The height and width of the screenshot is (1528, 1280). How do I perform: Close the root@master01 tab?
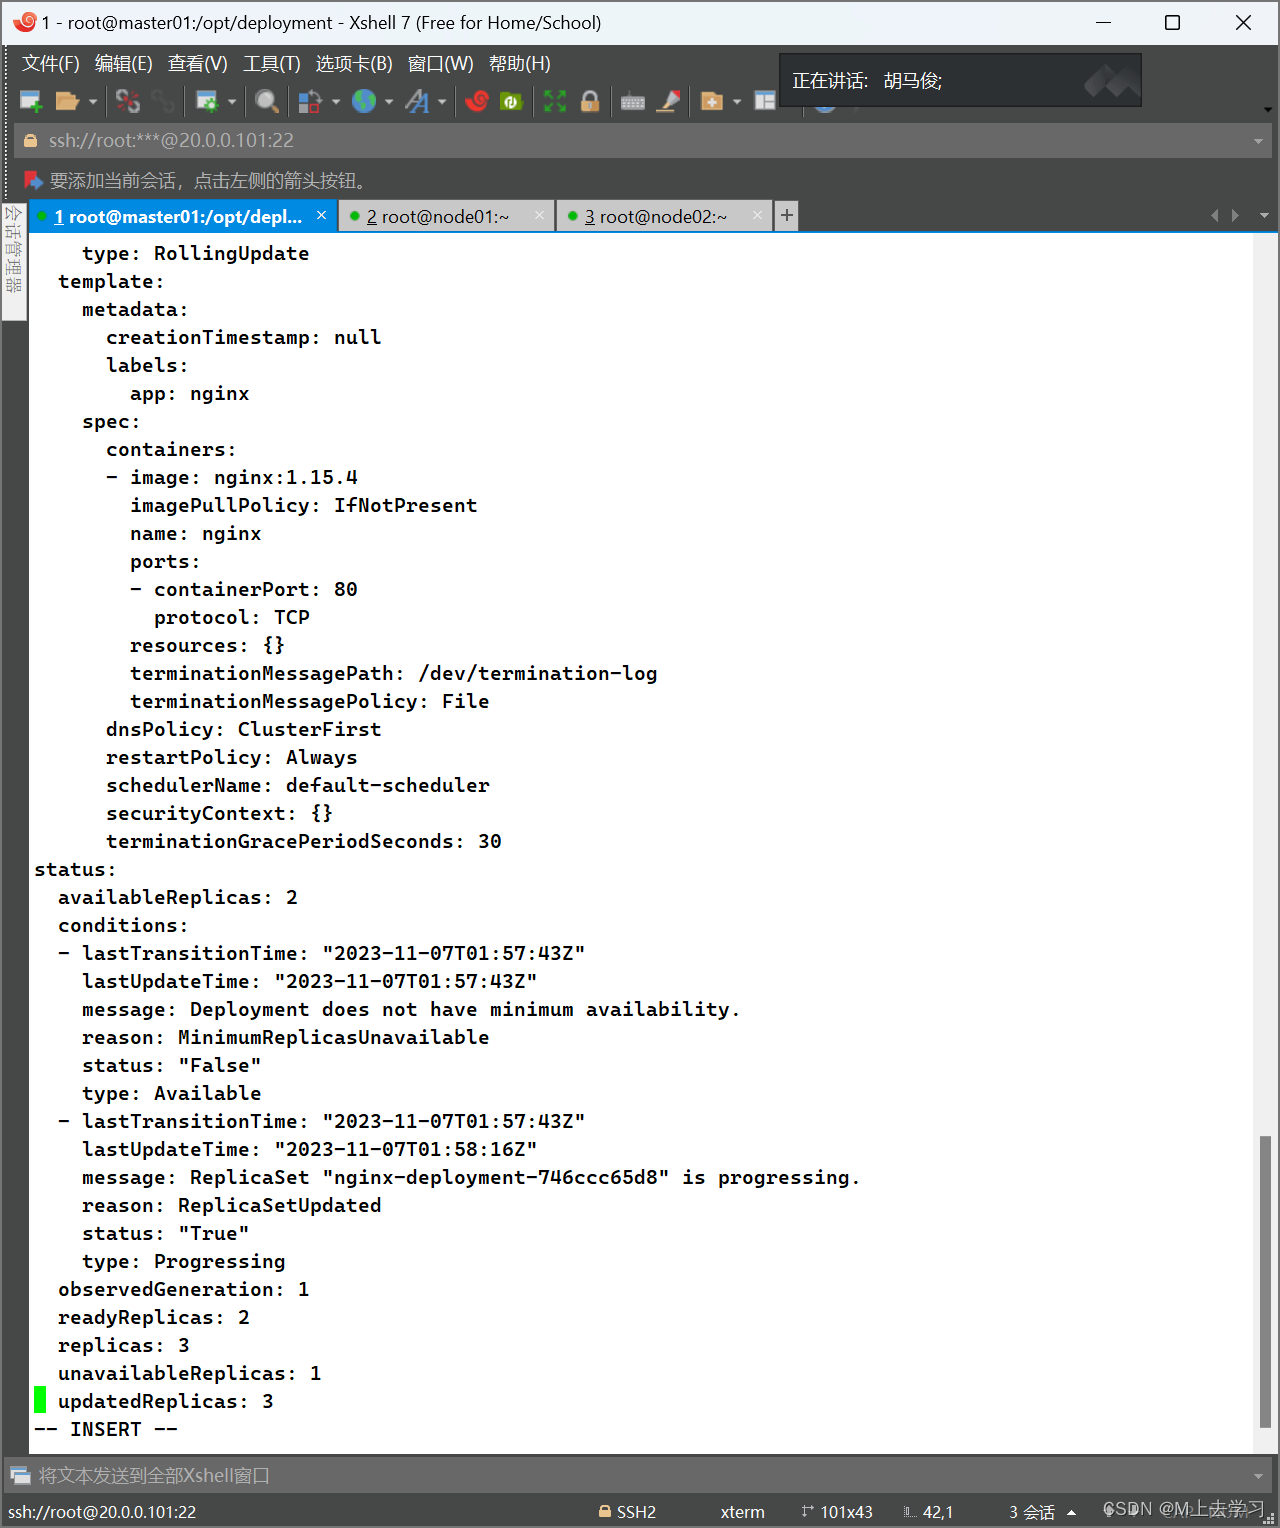pyautogui.click(x=321, y=215)
